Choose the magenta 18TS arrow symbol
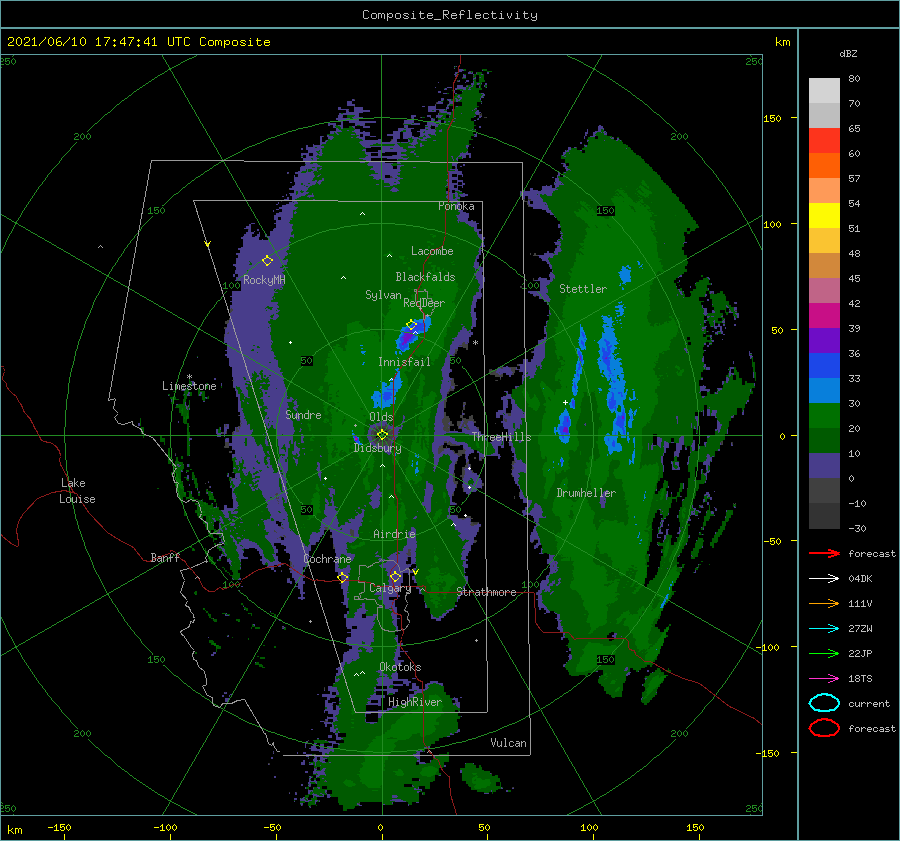Screen dimensions: 900x841 pyautogui.click(x=824, y=679)
